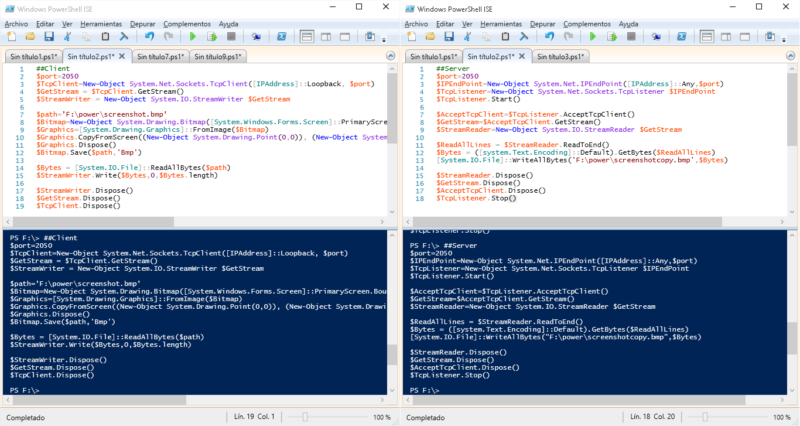
Task: Clear console brush icon in left toolbar
Action: (123, 36)
